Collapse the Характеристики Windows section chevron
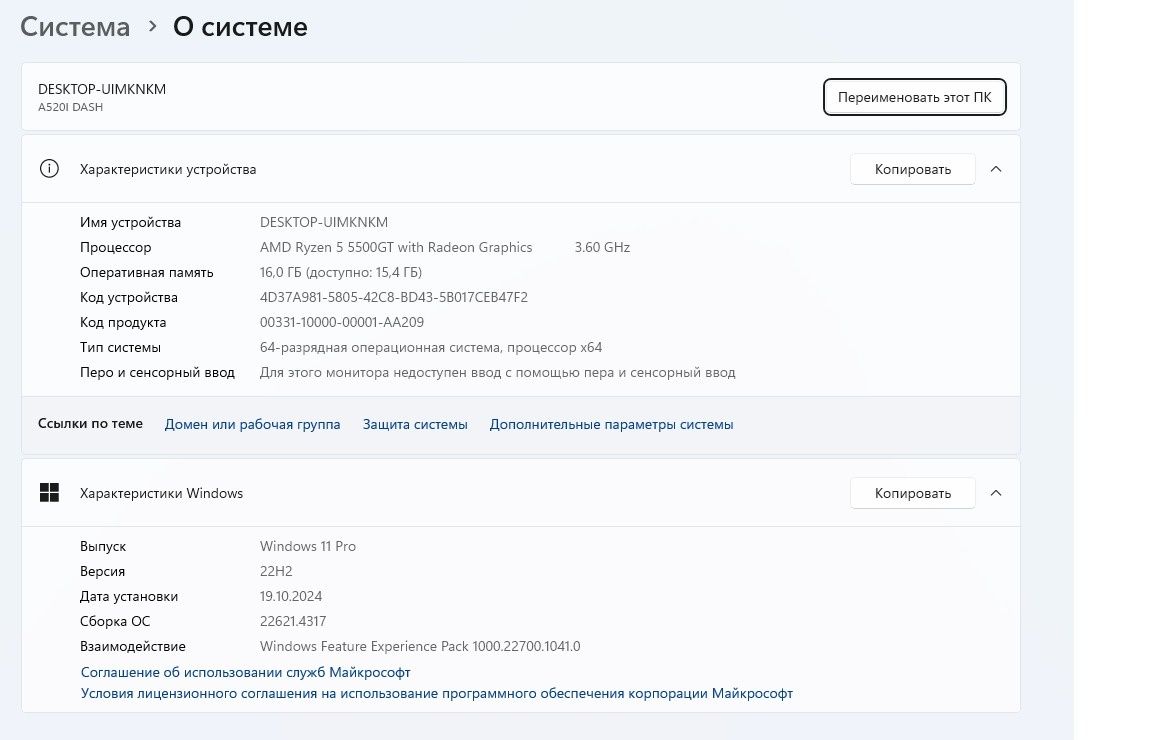This screenshot has height=740, width=1152. click(x=996, y=493)
